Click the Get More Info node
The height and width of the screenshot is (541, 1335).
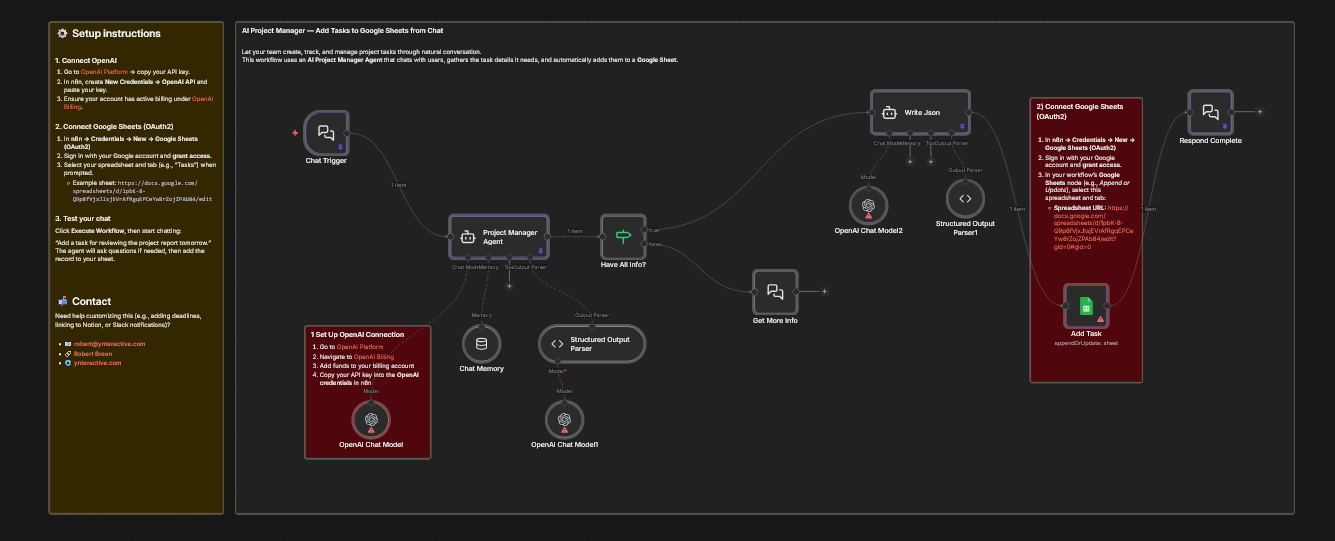[775, 291]
